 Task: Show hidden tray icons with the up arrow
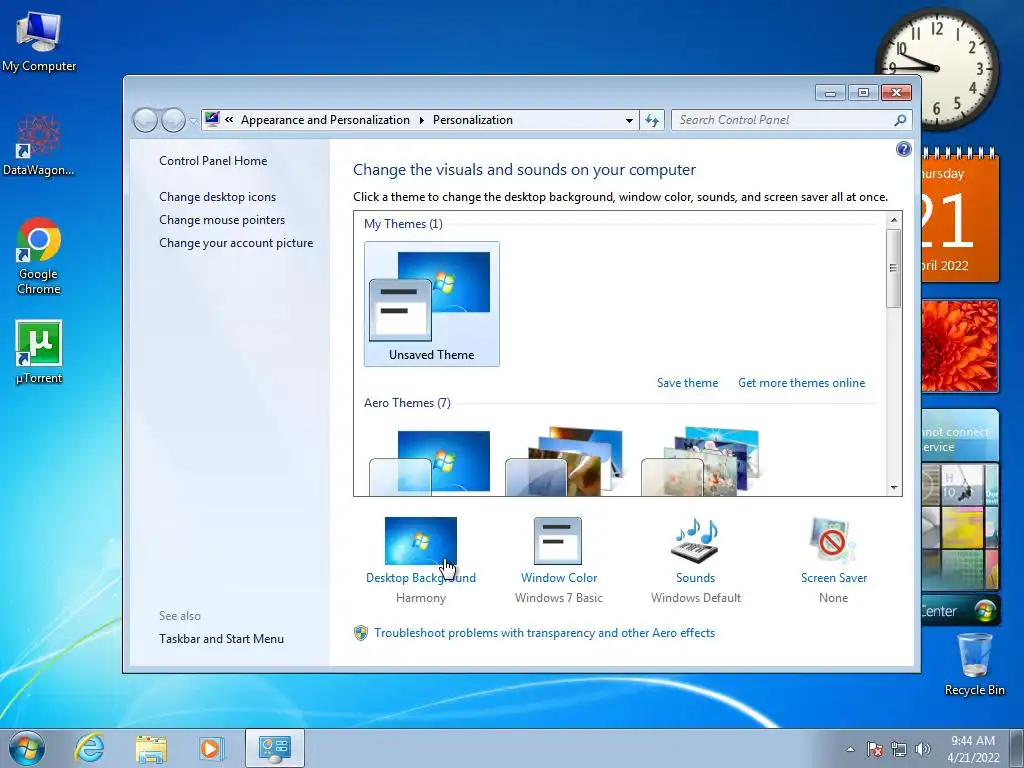(850, 749)
